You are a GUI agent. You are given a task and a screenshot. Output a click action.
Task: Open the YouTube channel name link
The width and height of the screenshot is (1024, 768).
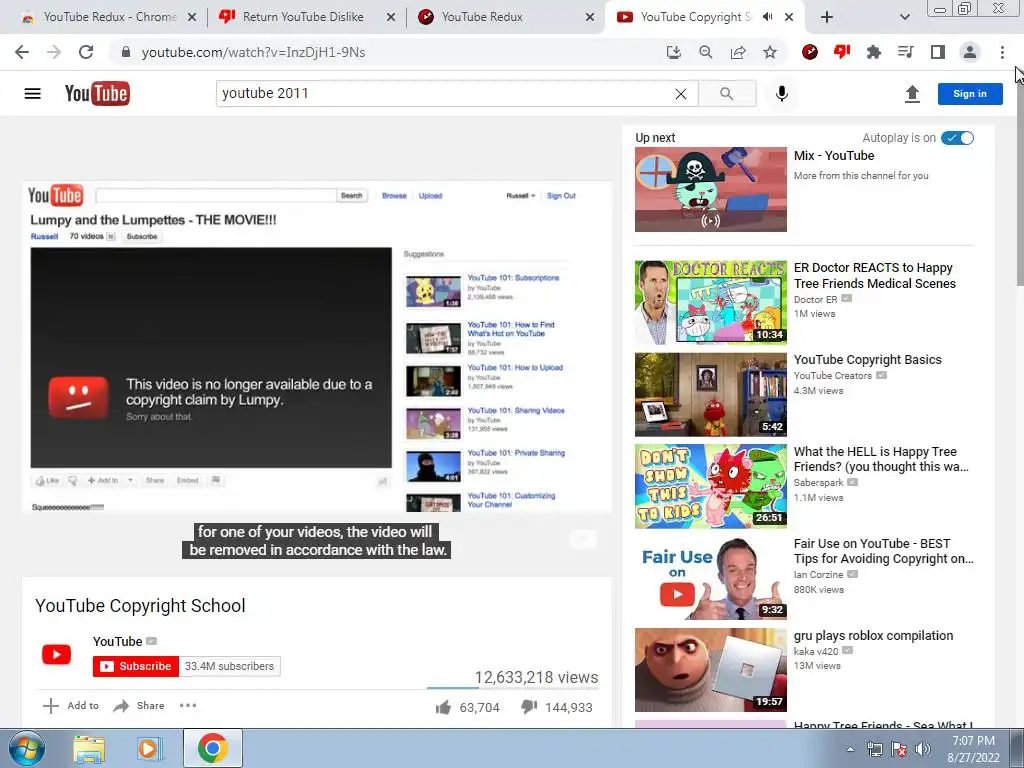(x=118, y=641)
